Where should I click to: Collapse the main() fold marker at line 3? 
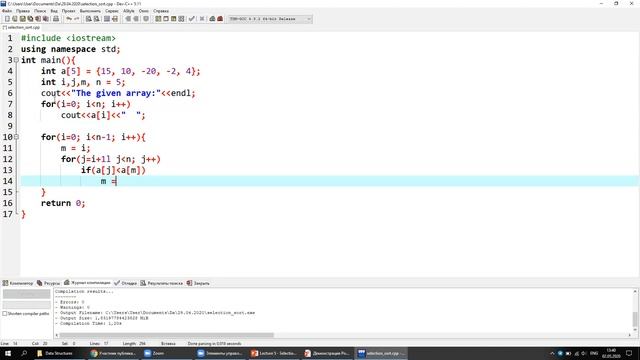(x=16, y=60)
